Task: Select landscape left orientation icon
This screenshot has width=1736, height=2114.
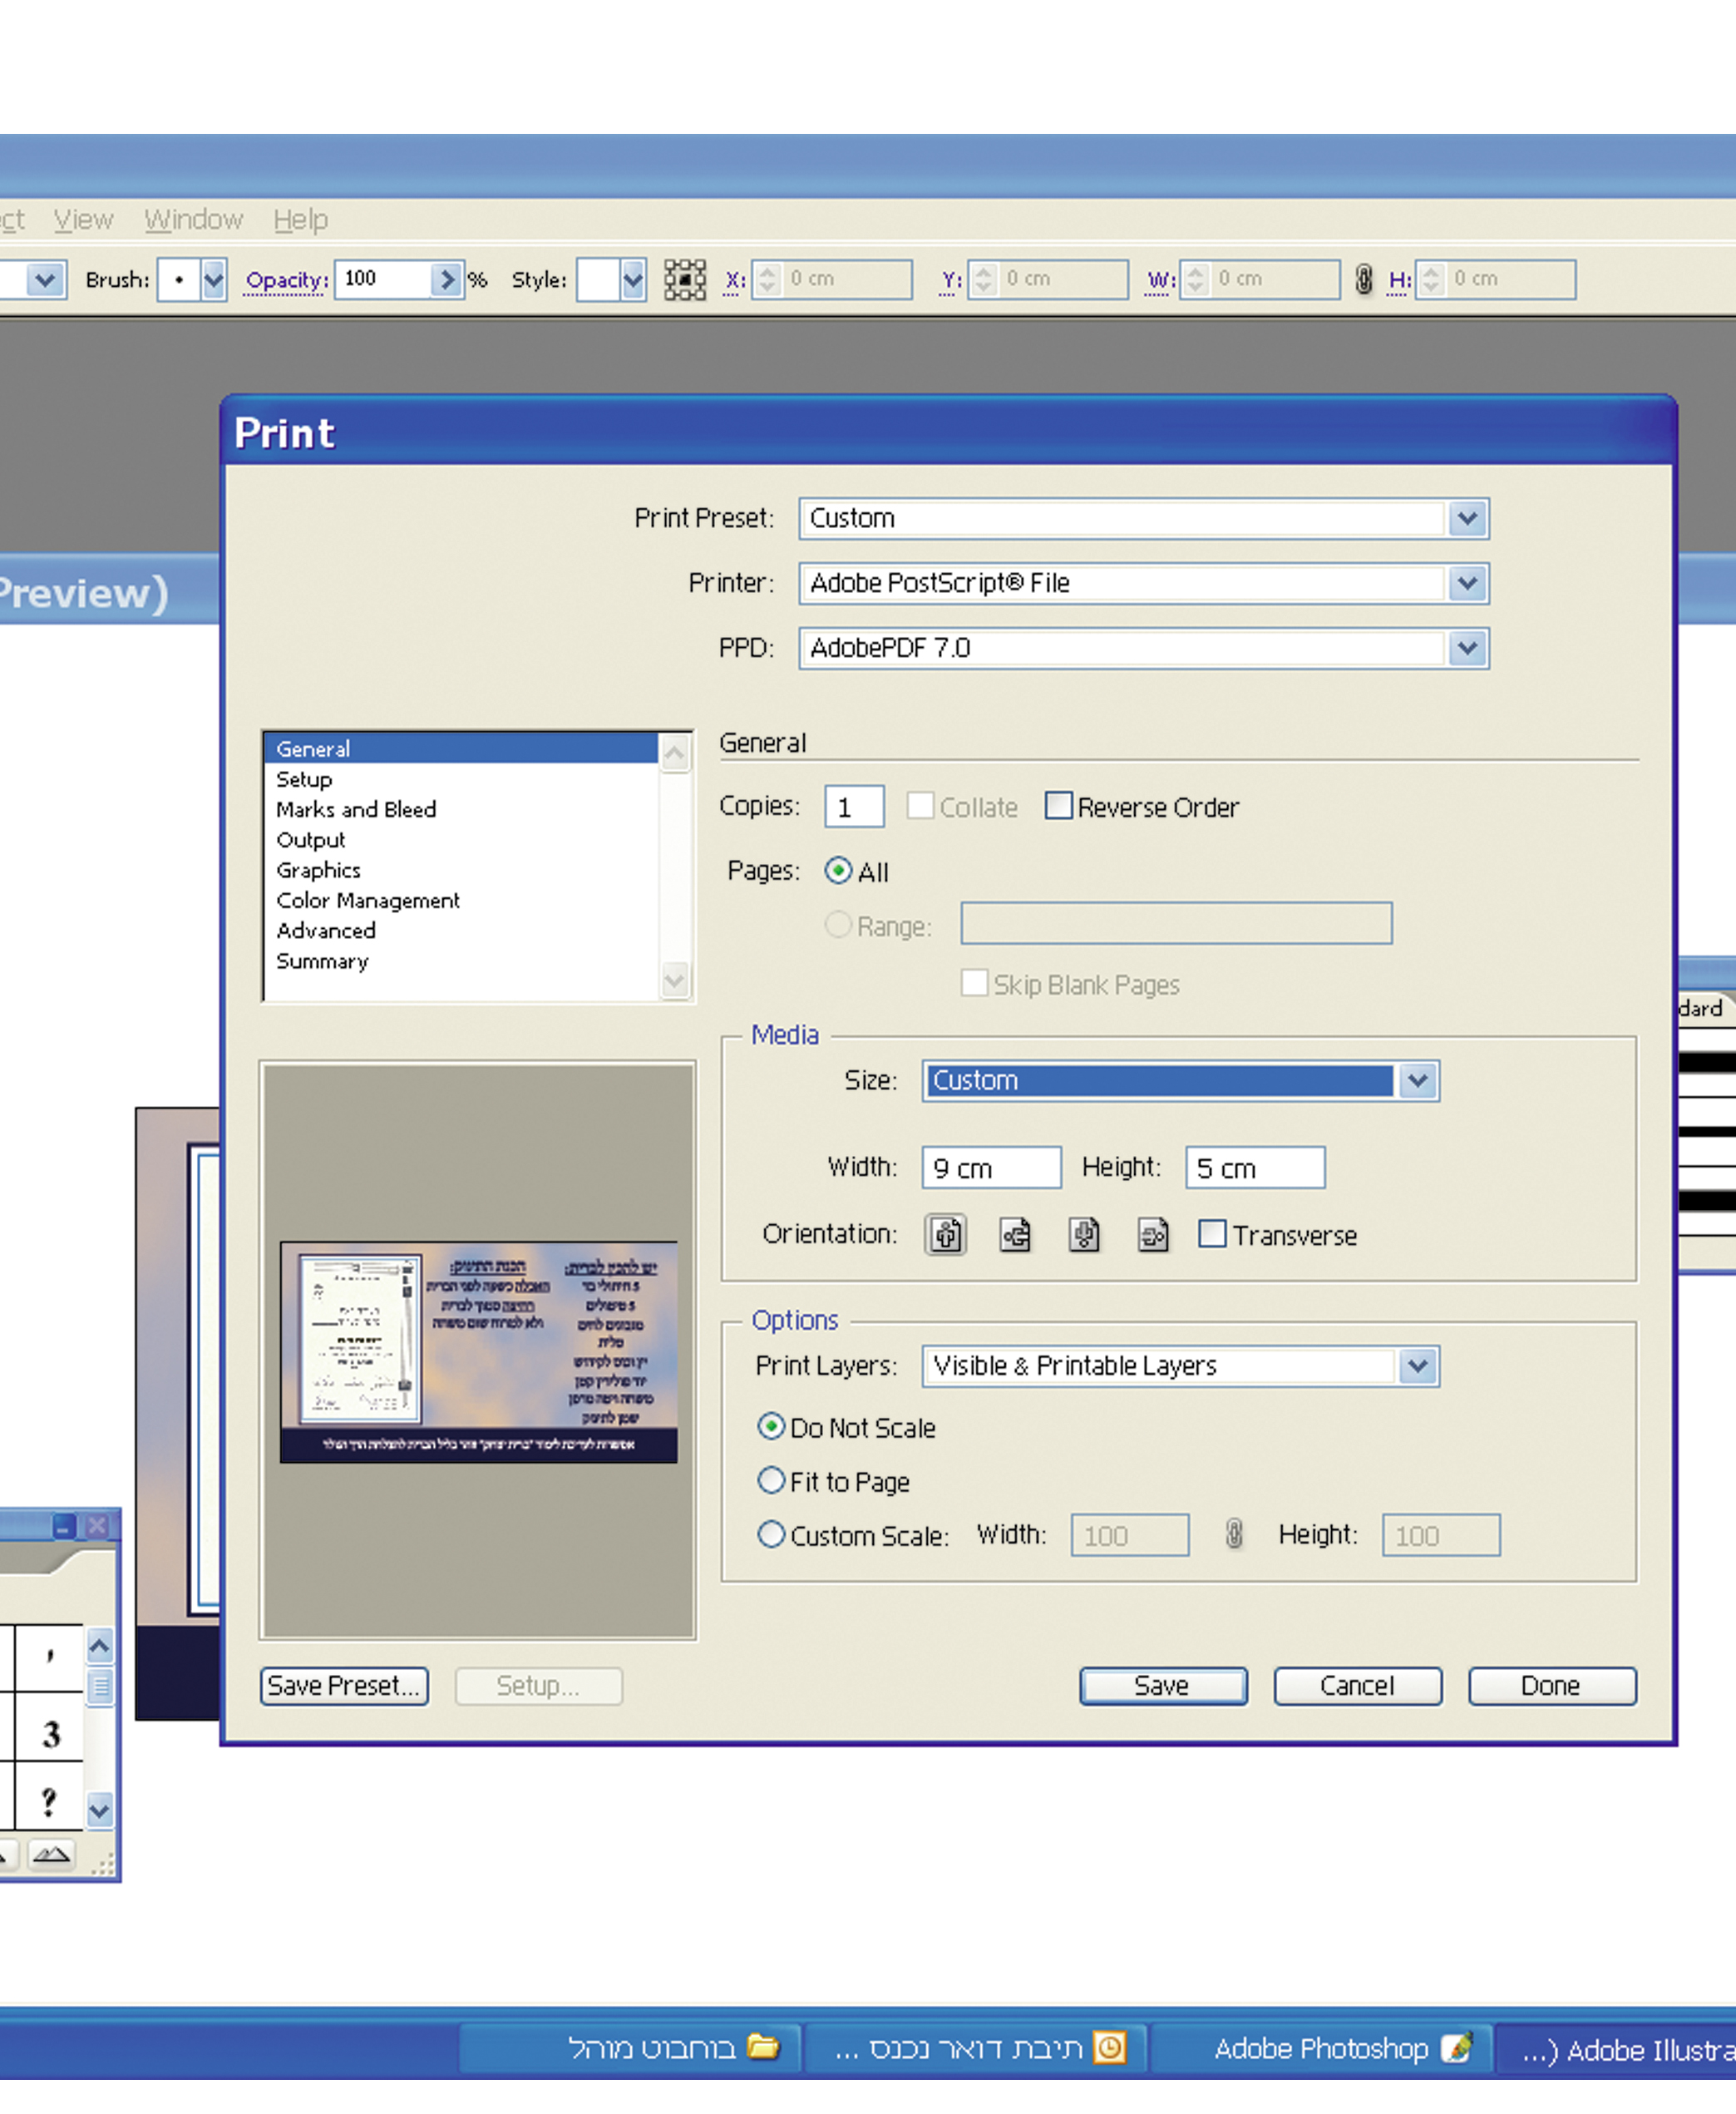Action: point(1015,1234)
